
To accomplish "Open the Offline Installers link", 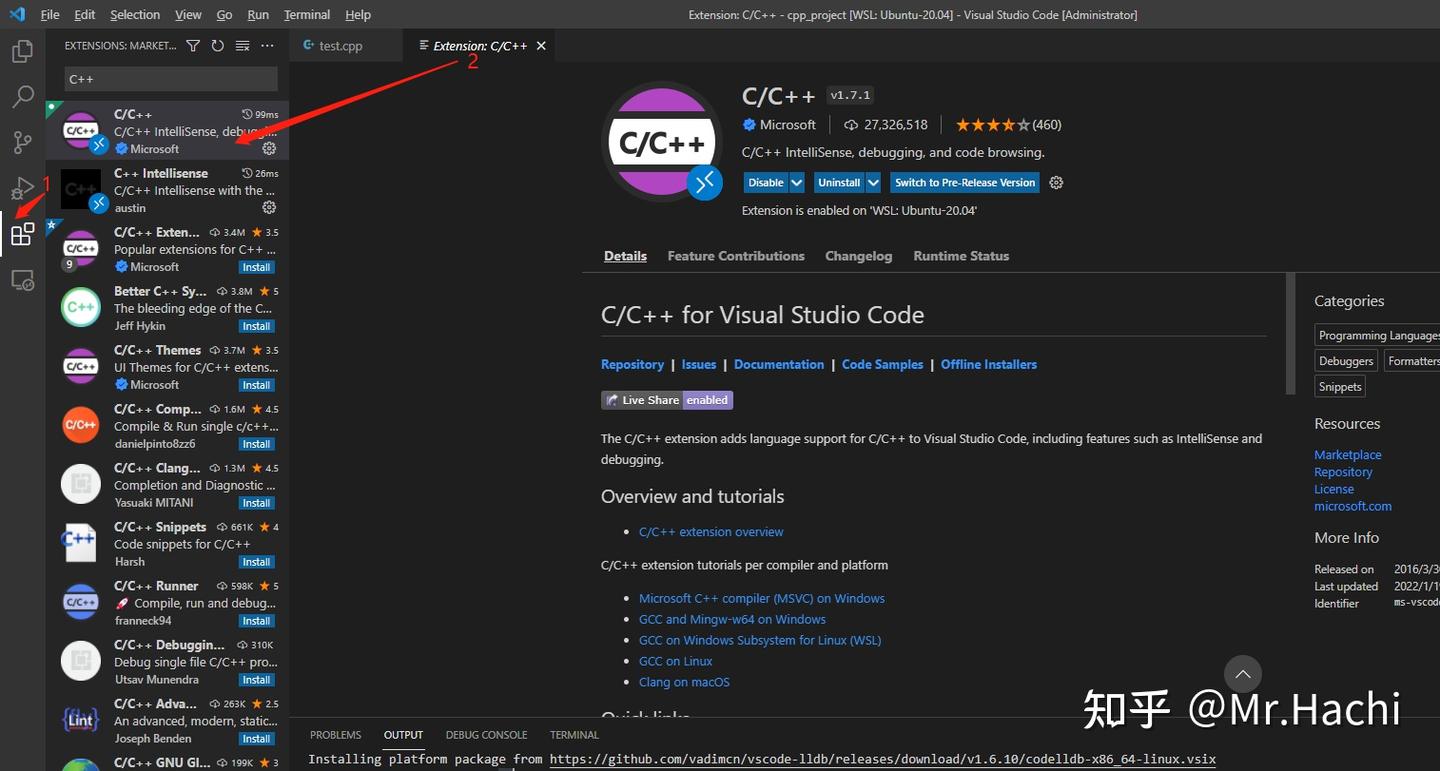I will pyautogui.click(x=988, y=364).
